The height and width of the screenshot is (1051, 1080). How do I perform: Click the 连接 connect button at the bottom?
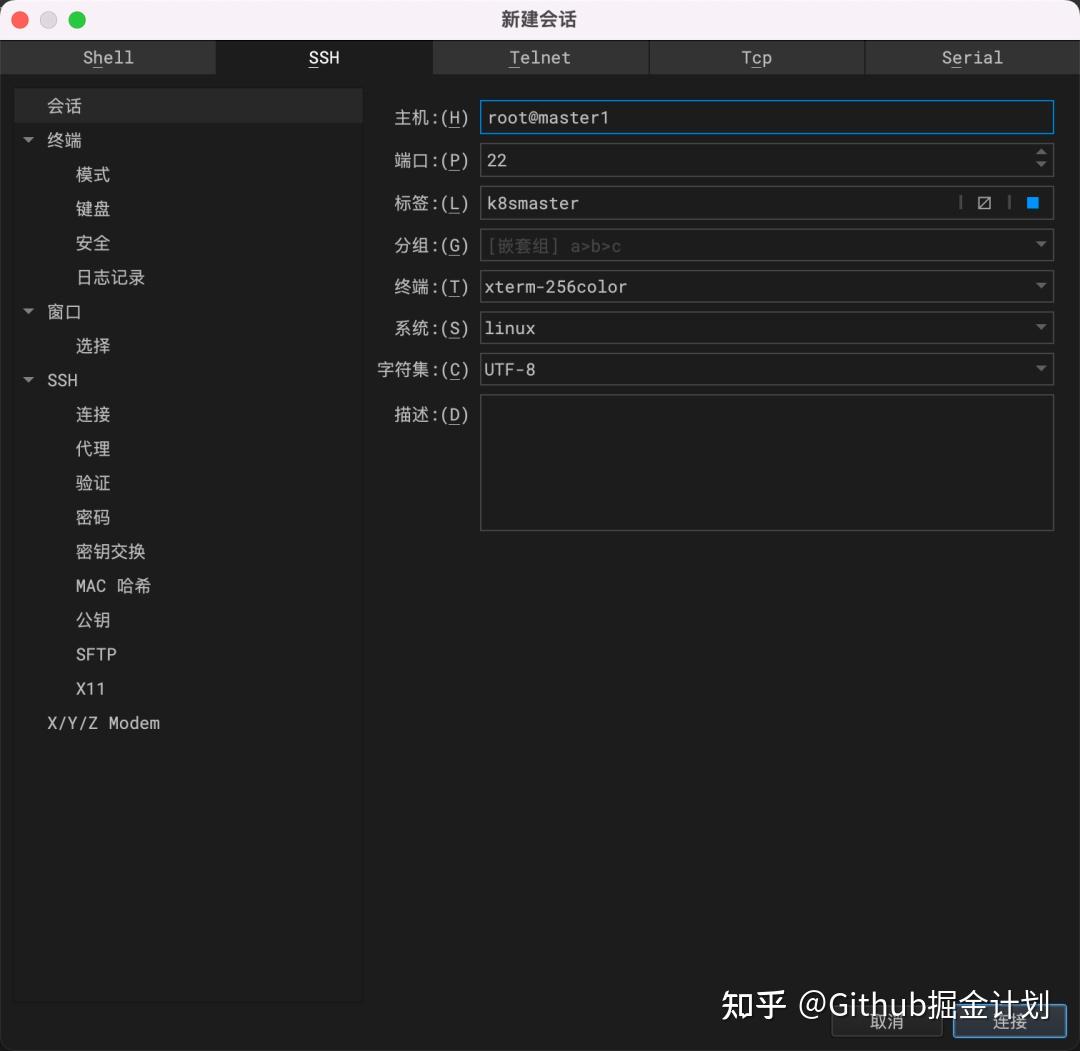1010,1021
